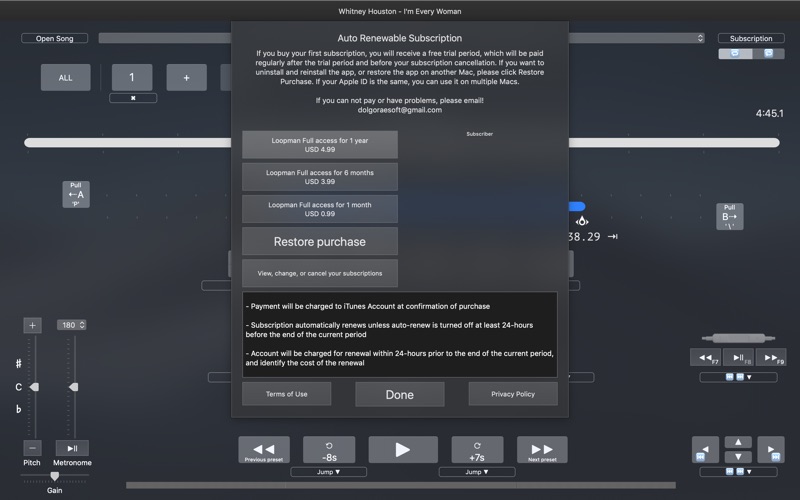Pull loop point A button
The height and width of the screenshot is (500, 800).
pos(76,194)
